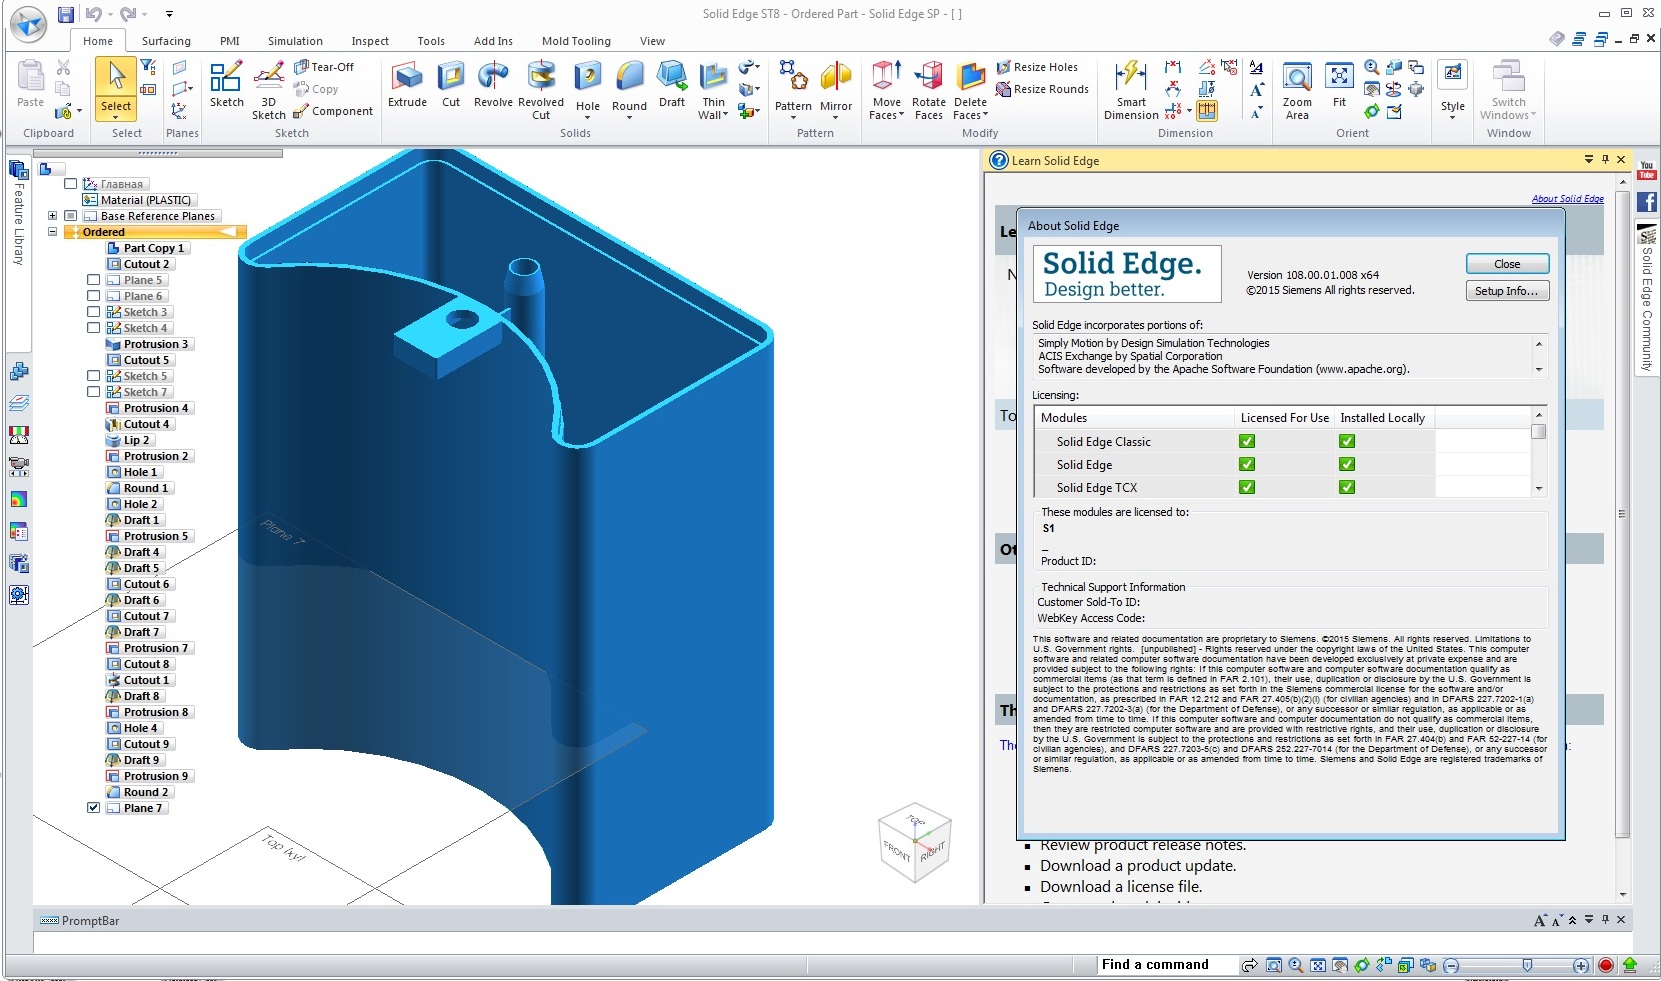Toggle the Plane 7 visibility checkbox

tap(93, 808)
